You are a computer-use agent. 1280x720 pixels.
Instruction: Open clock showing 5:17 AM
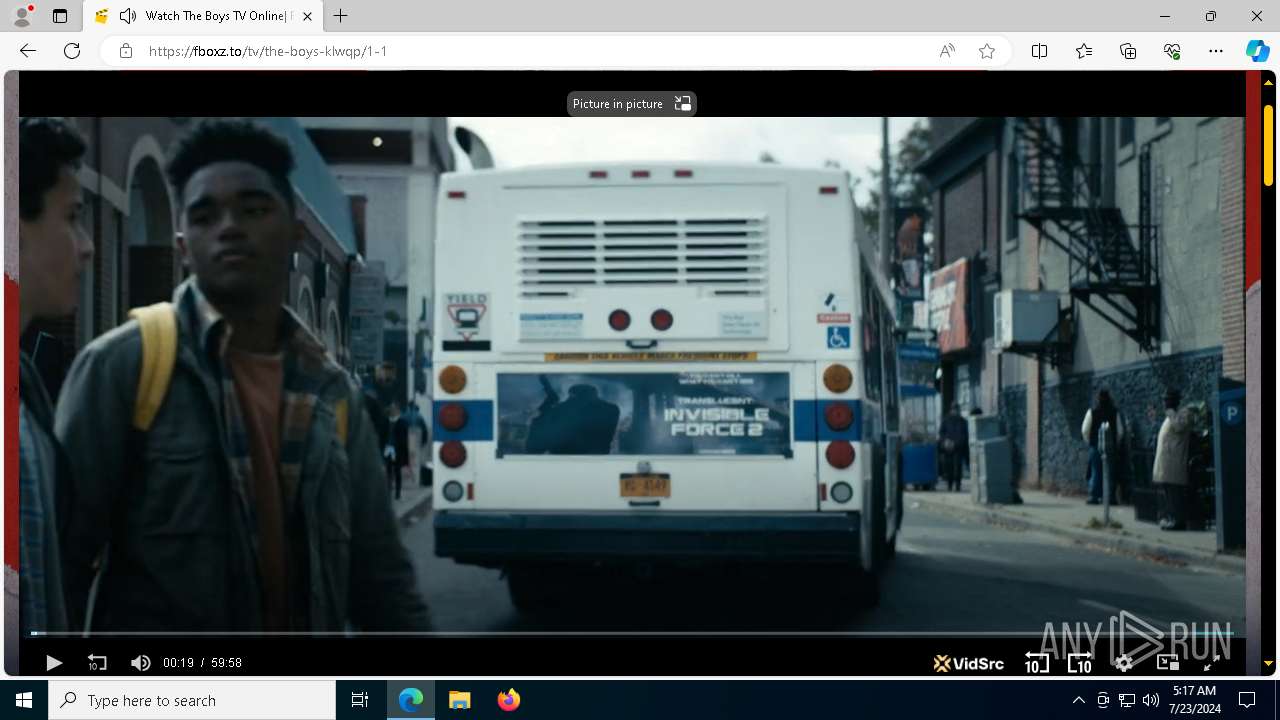click(x=1194, y=700)
